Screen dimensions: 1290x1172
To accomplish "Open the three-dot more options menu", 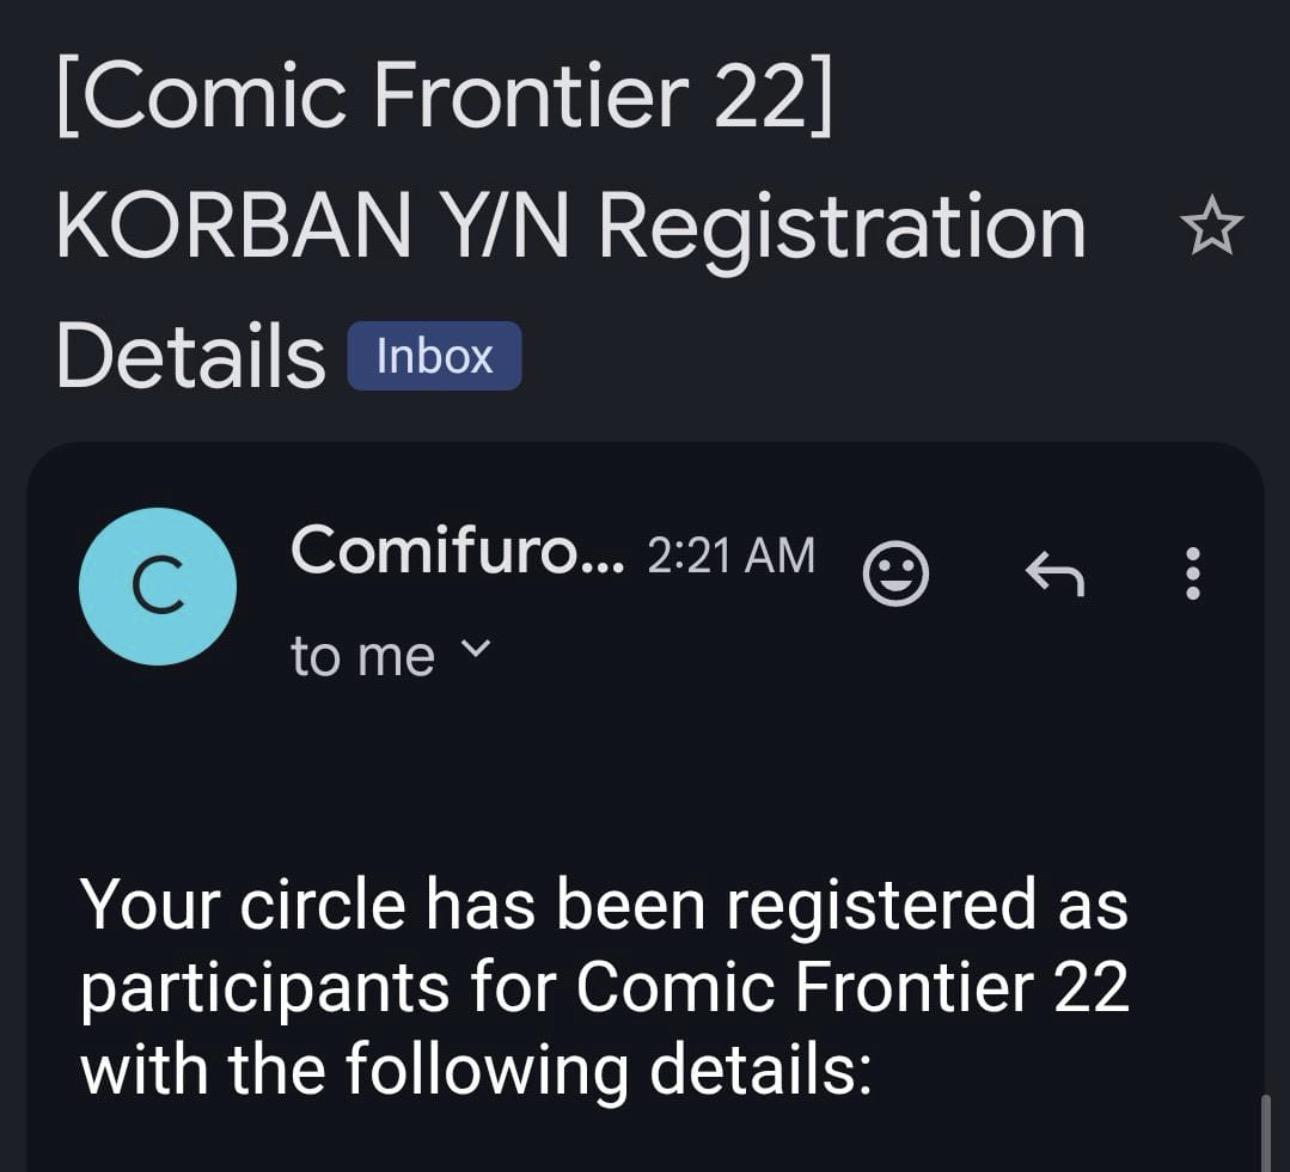I will tap(1191, 573).
